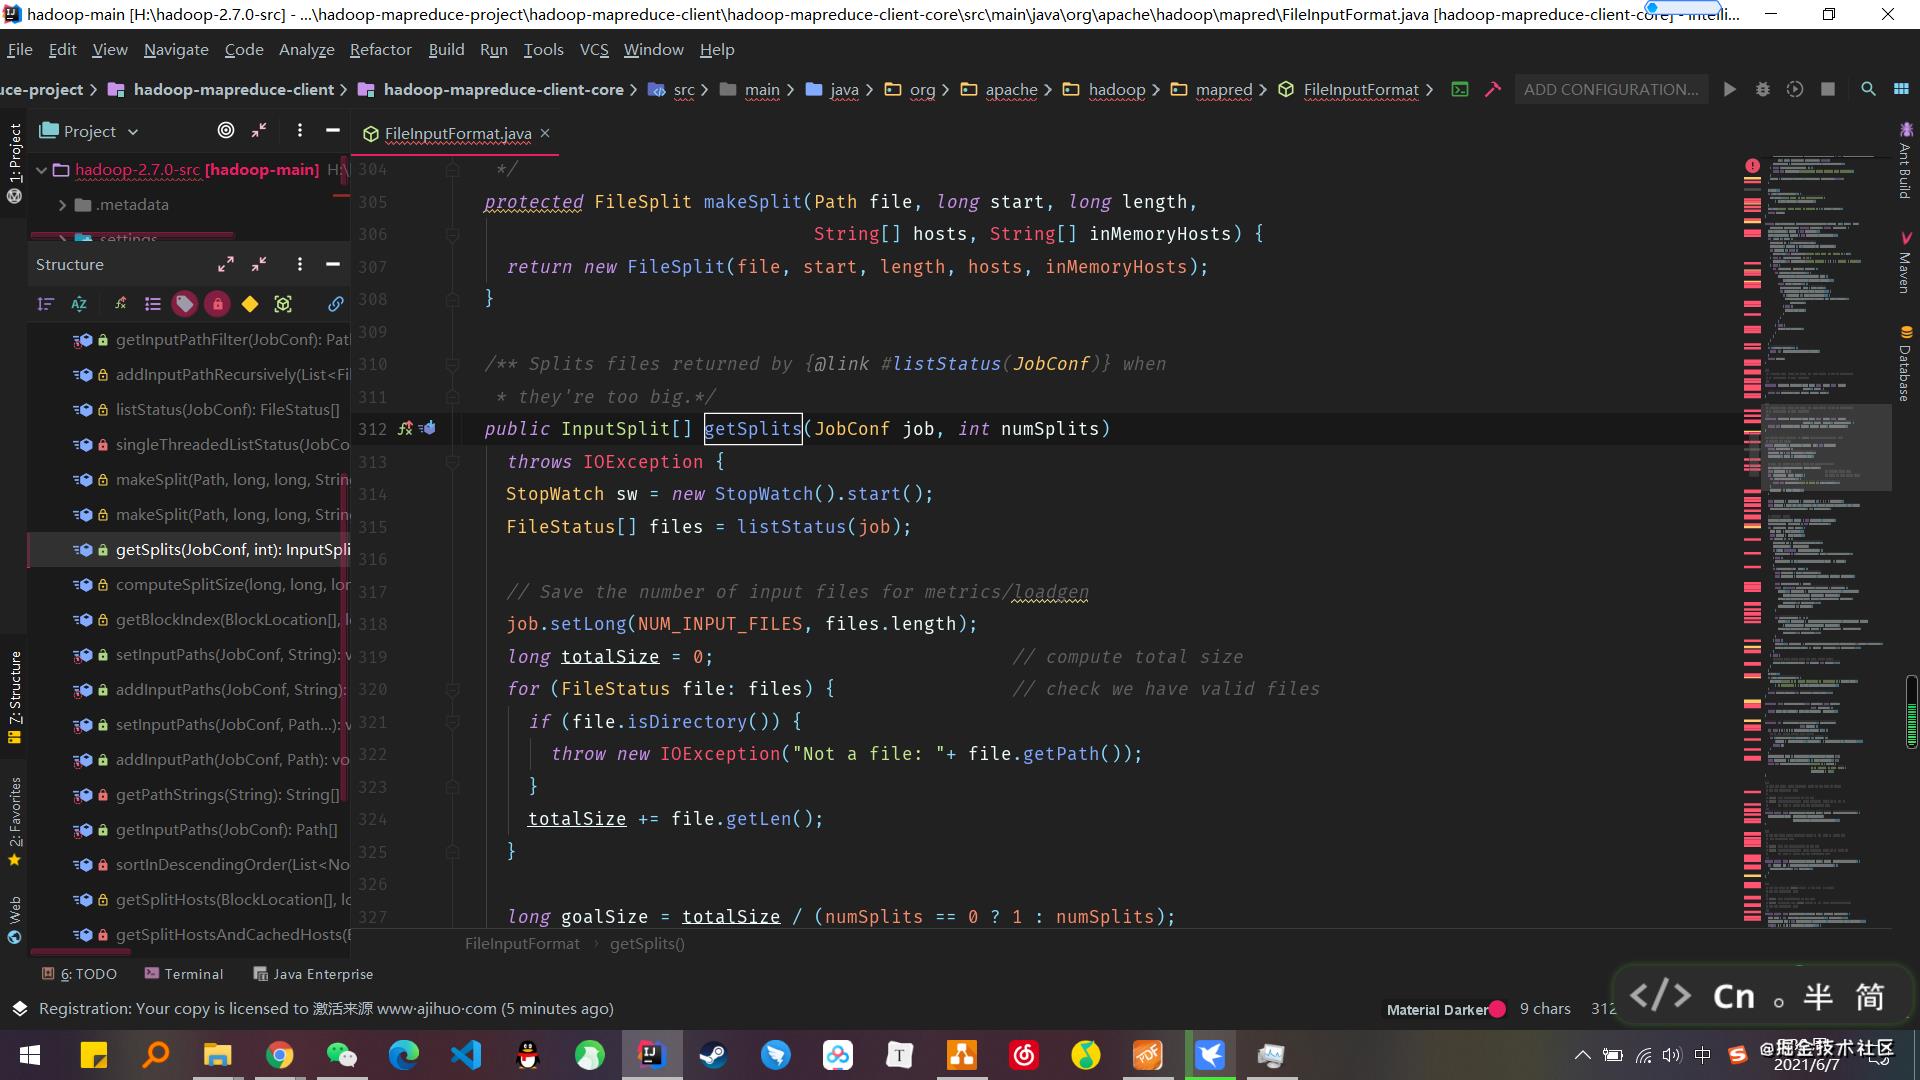The image size is (1920, 1080).
Task: Collapse all in the Project panel
Action: [259, 130]
